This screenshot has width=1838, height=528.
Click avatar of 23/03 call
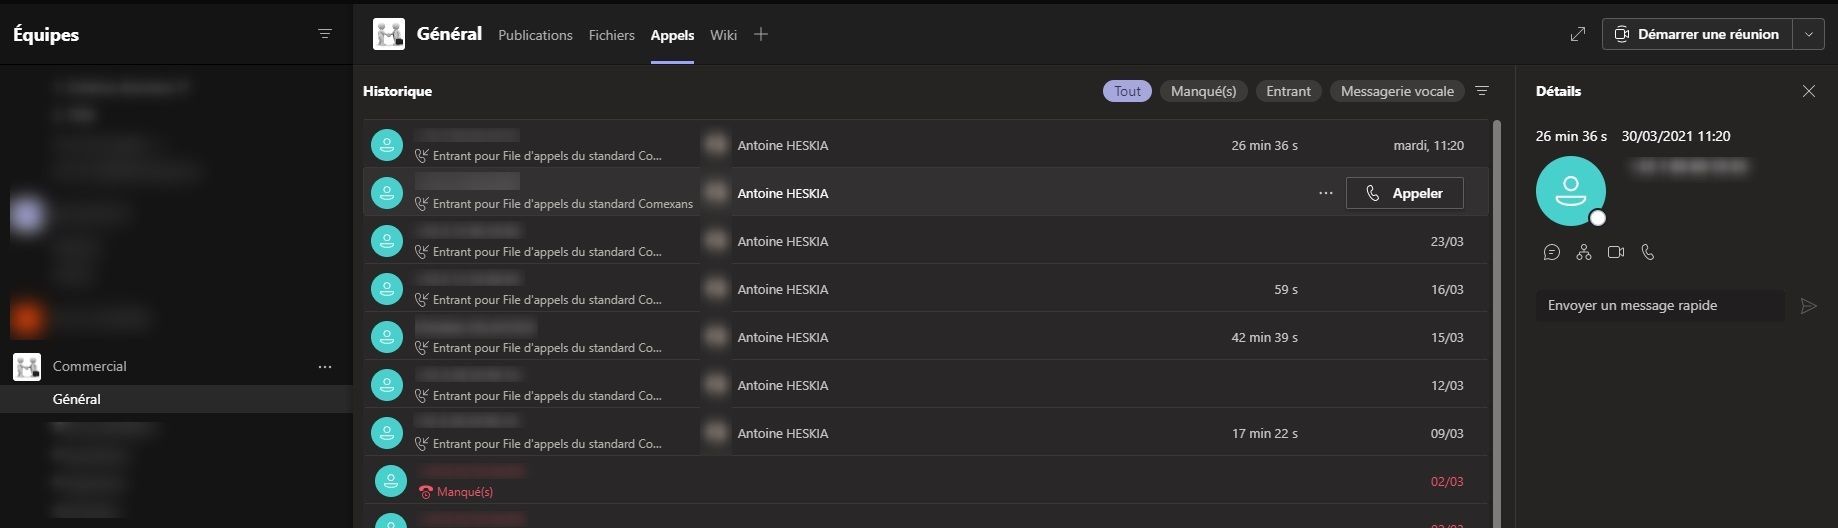(x=387, y=241)
